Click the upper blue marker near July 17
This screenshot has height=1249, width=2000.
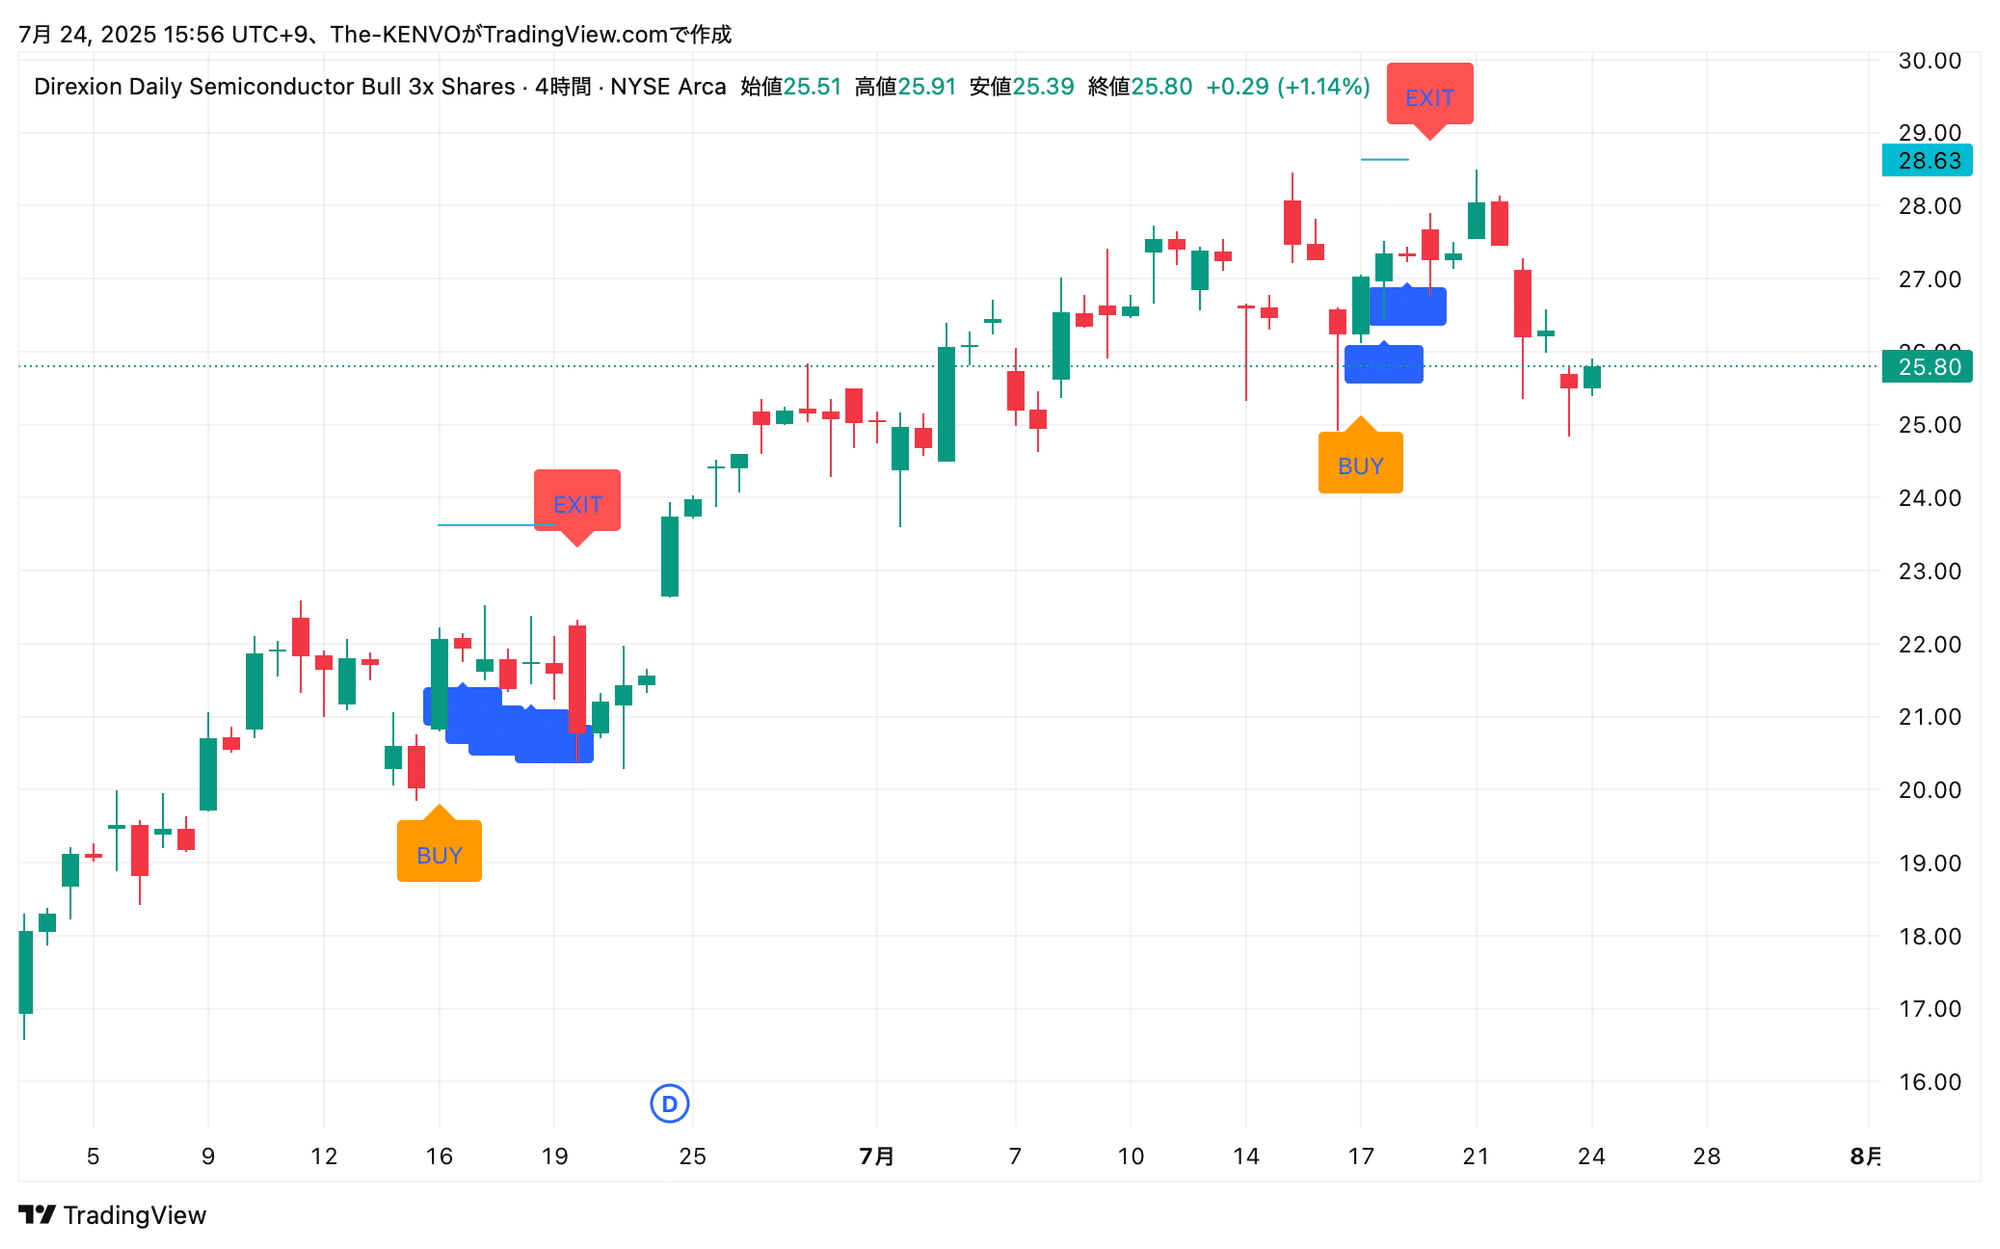point(1407,306)
